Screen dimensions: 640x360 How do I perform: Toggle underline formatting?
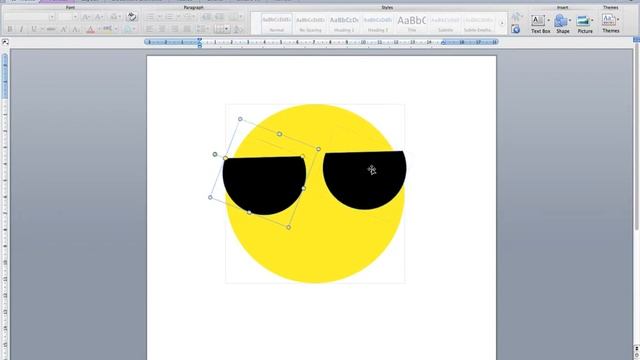point(34,29)
